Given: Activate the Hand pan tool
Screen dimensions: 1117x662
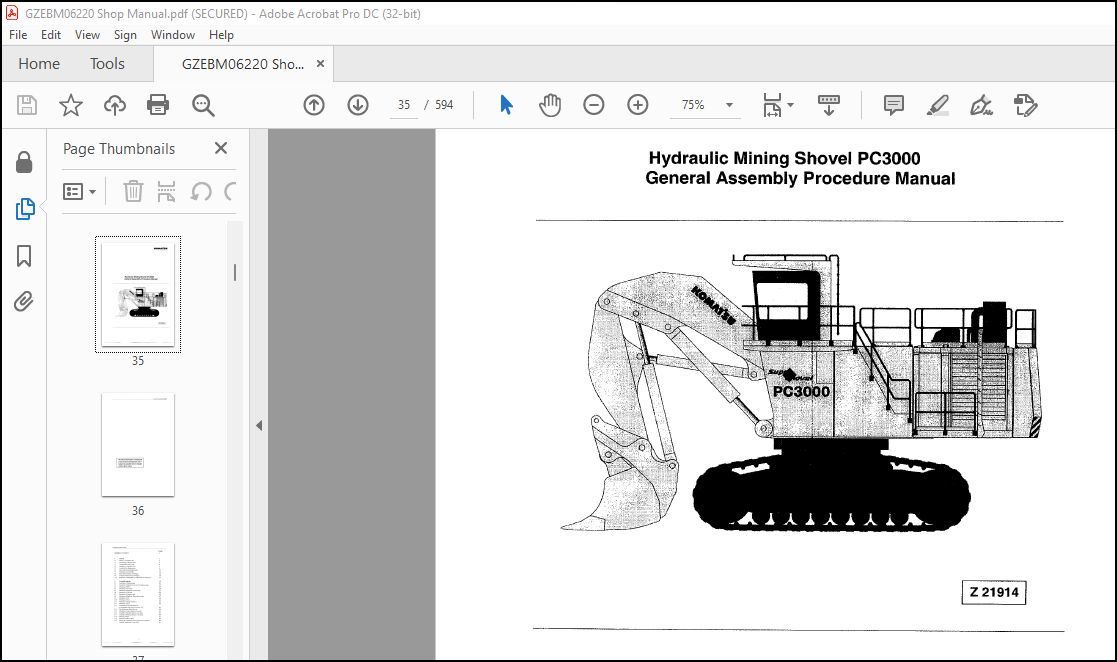Looking at the screenshot, I should tap(550, 105).
